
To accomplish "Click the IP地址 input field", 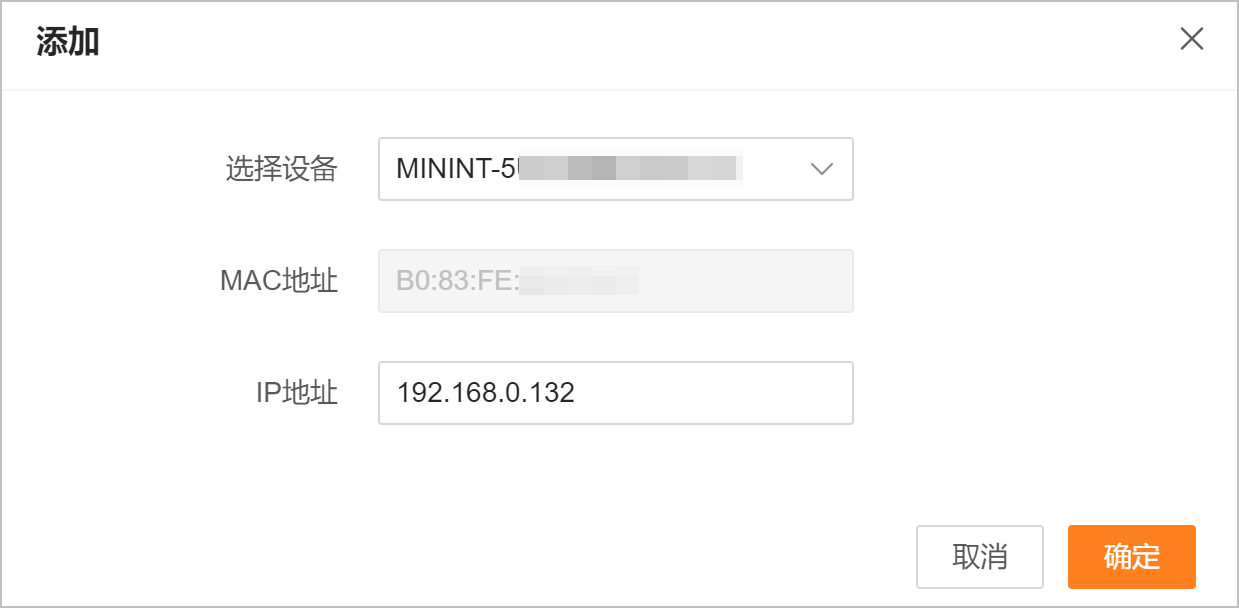I will pos(615,393).
